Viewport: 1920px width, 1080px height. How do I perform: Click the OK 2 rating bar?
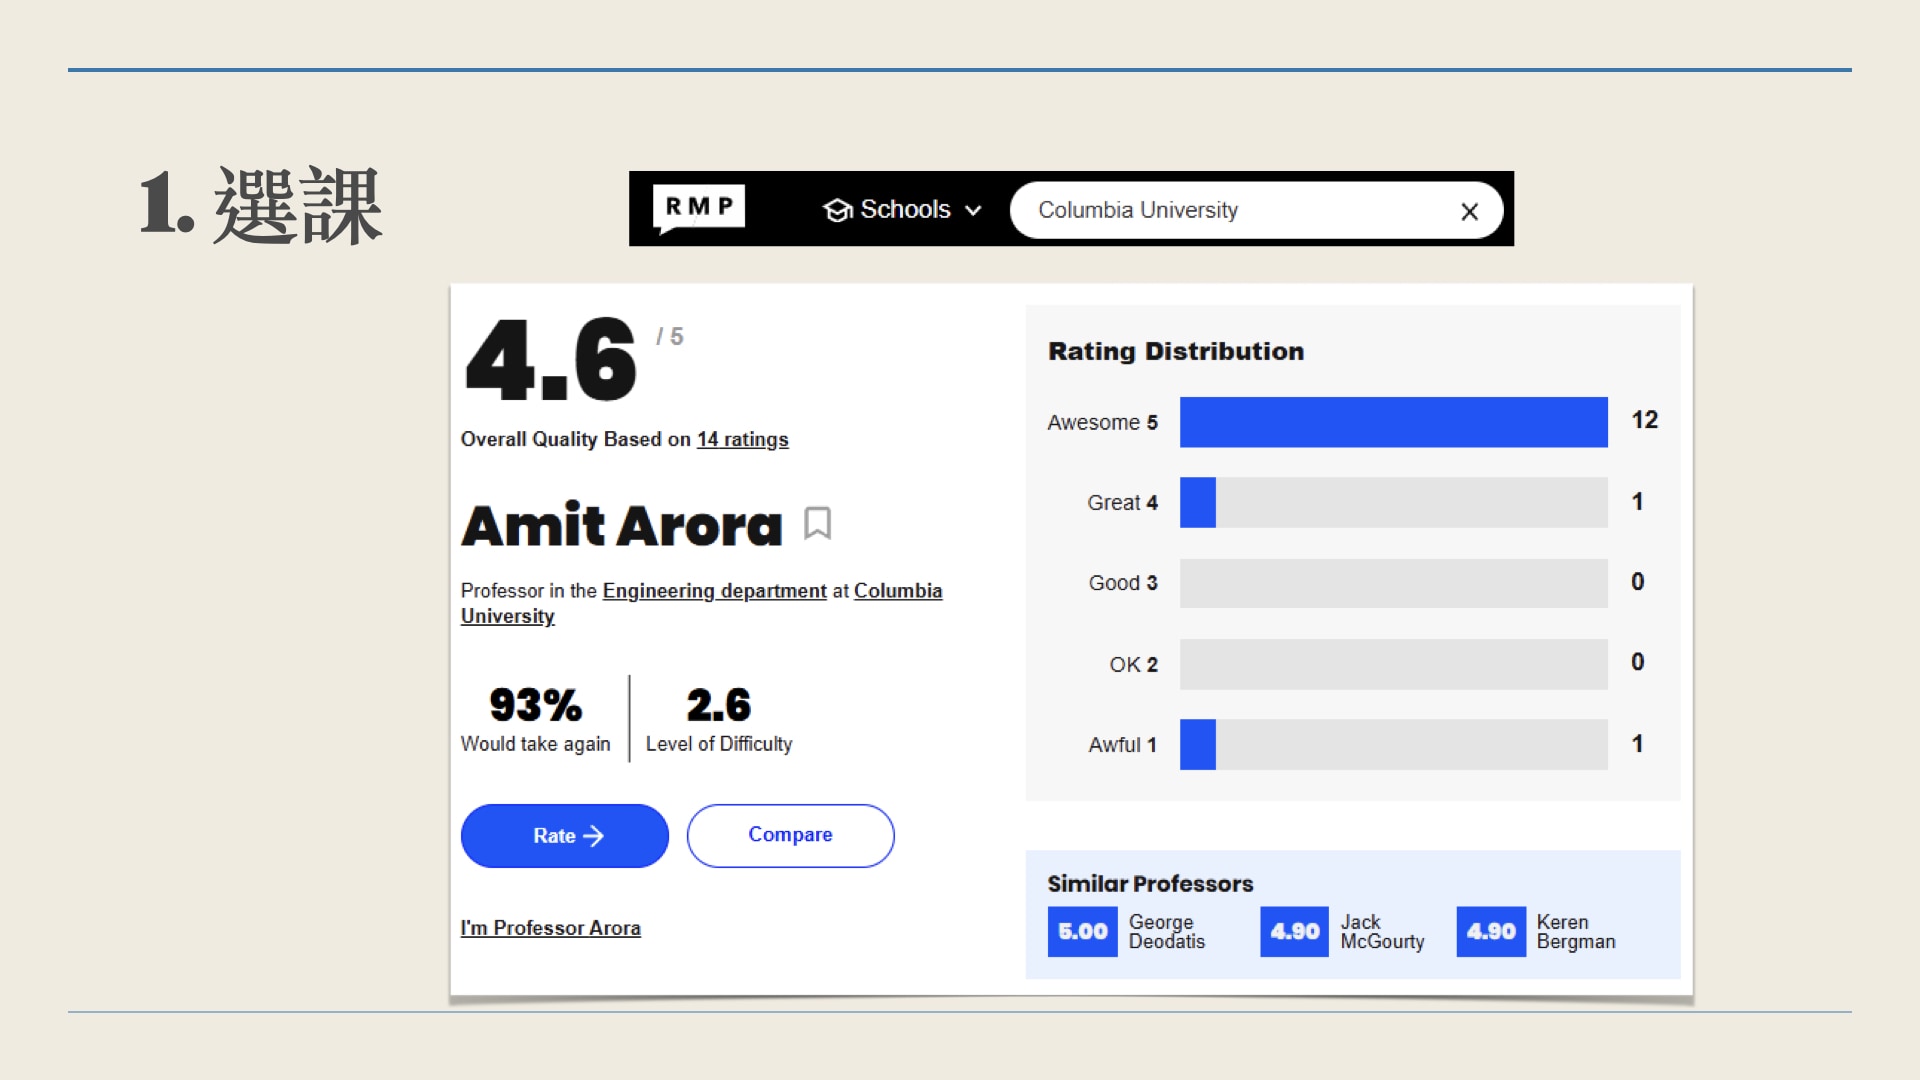[1394, 664]
